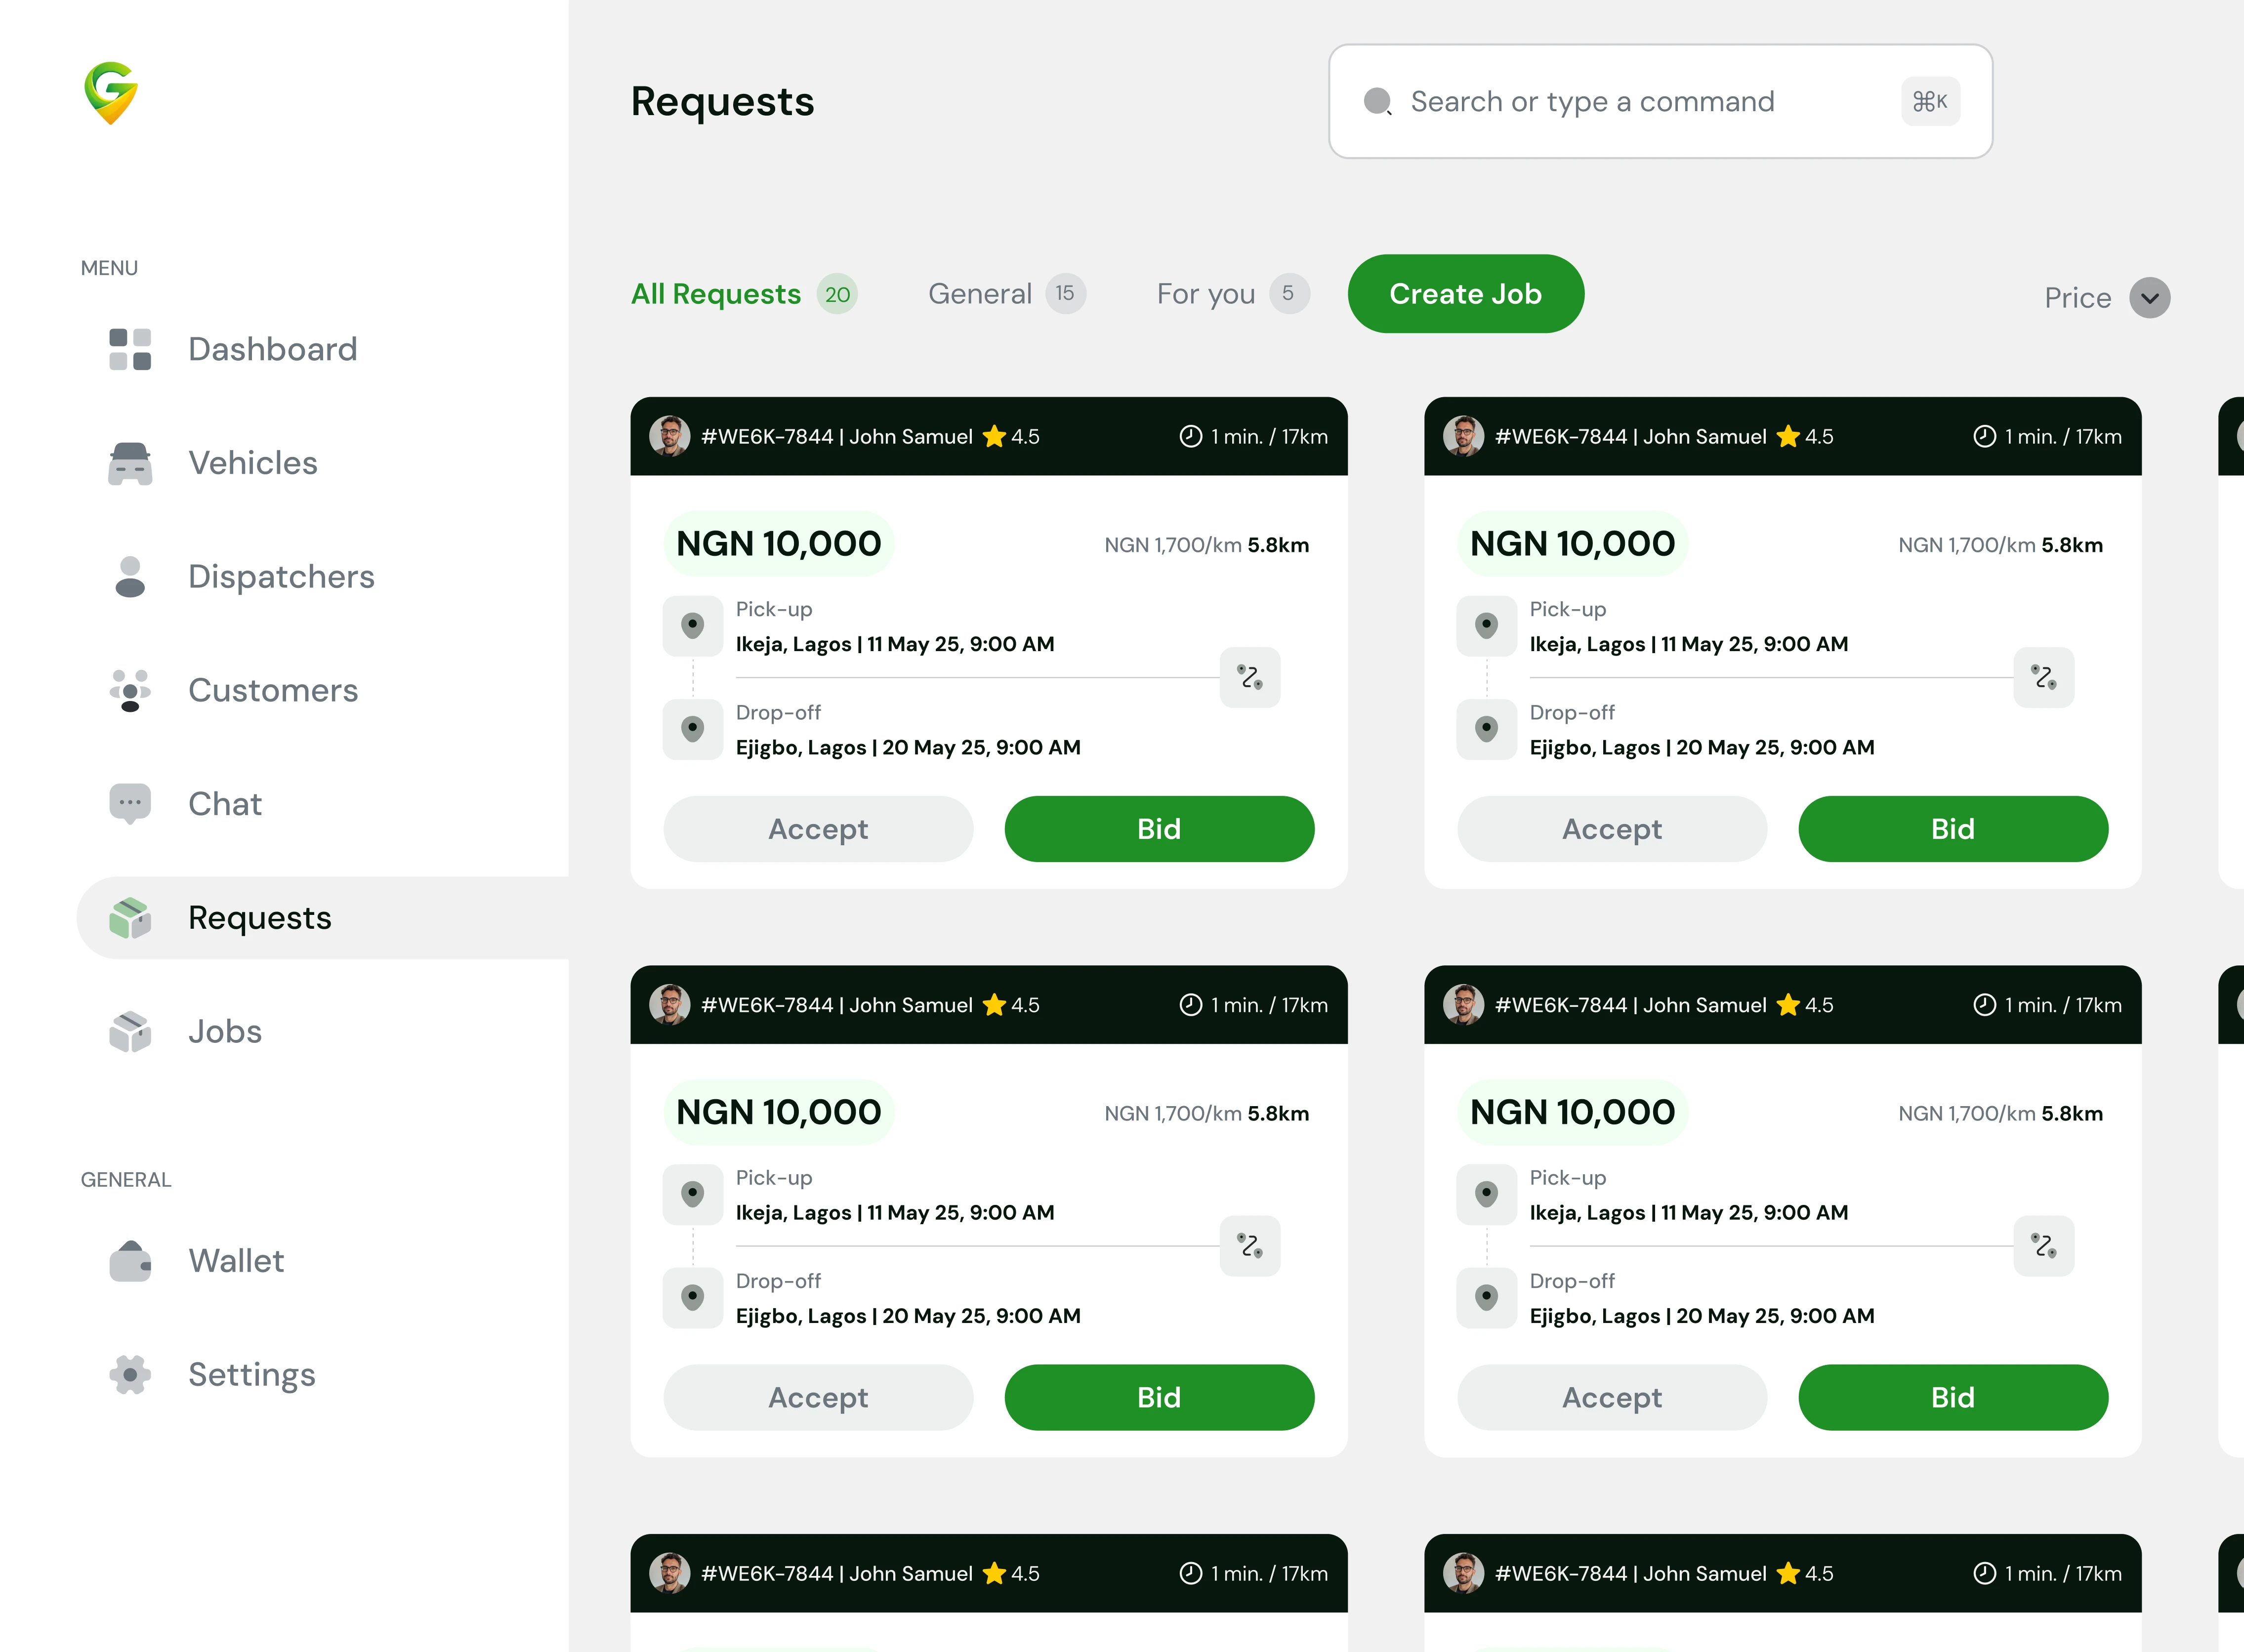Expand the chevron next to Price
The image size is (2244, 1652).
(2150, 297)
